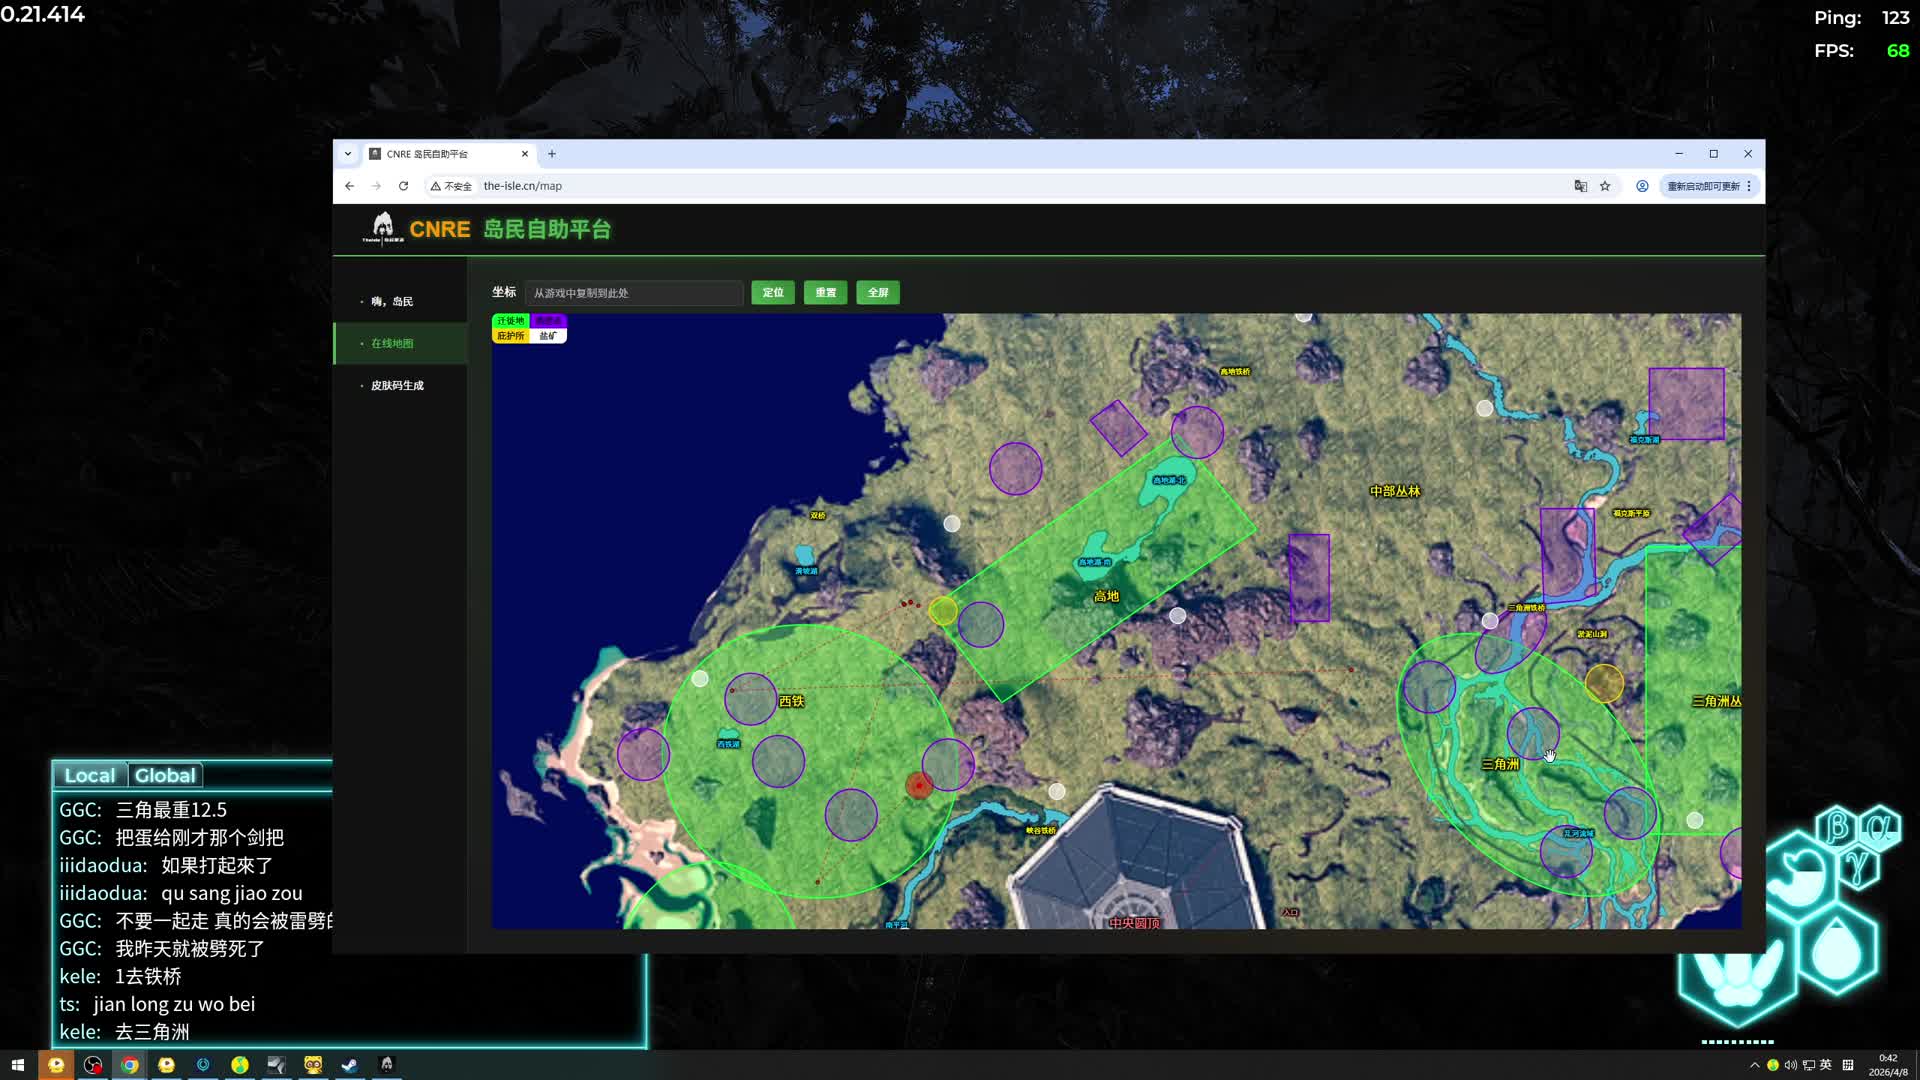Show hidden system tray icons
Image resolution: width=1920 pixels, height=1080 pixels.
click(1754, 1065)
